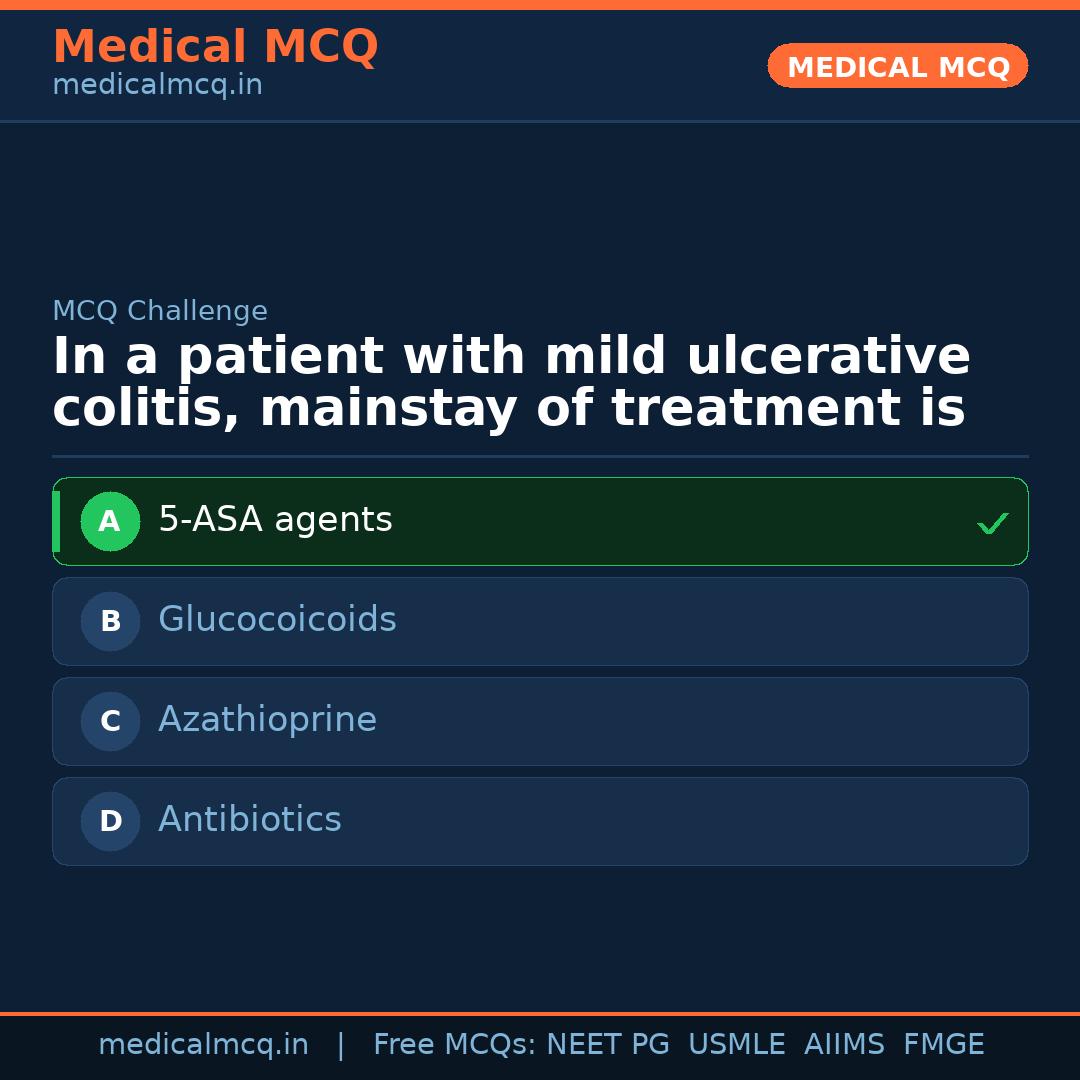Pick the Azathioprine answer option
Viewport: 1080px width, 1080px height.
[267, 720]
